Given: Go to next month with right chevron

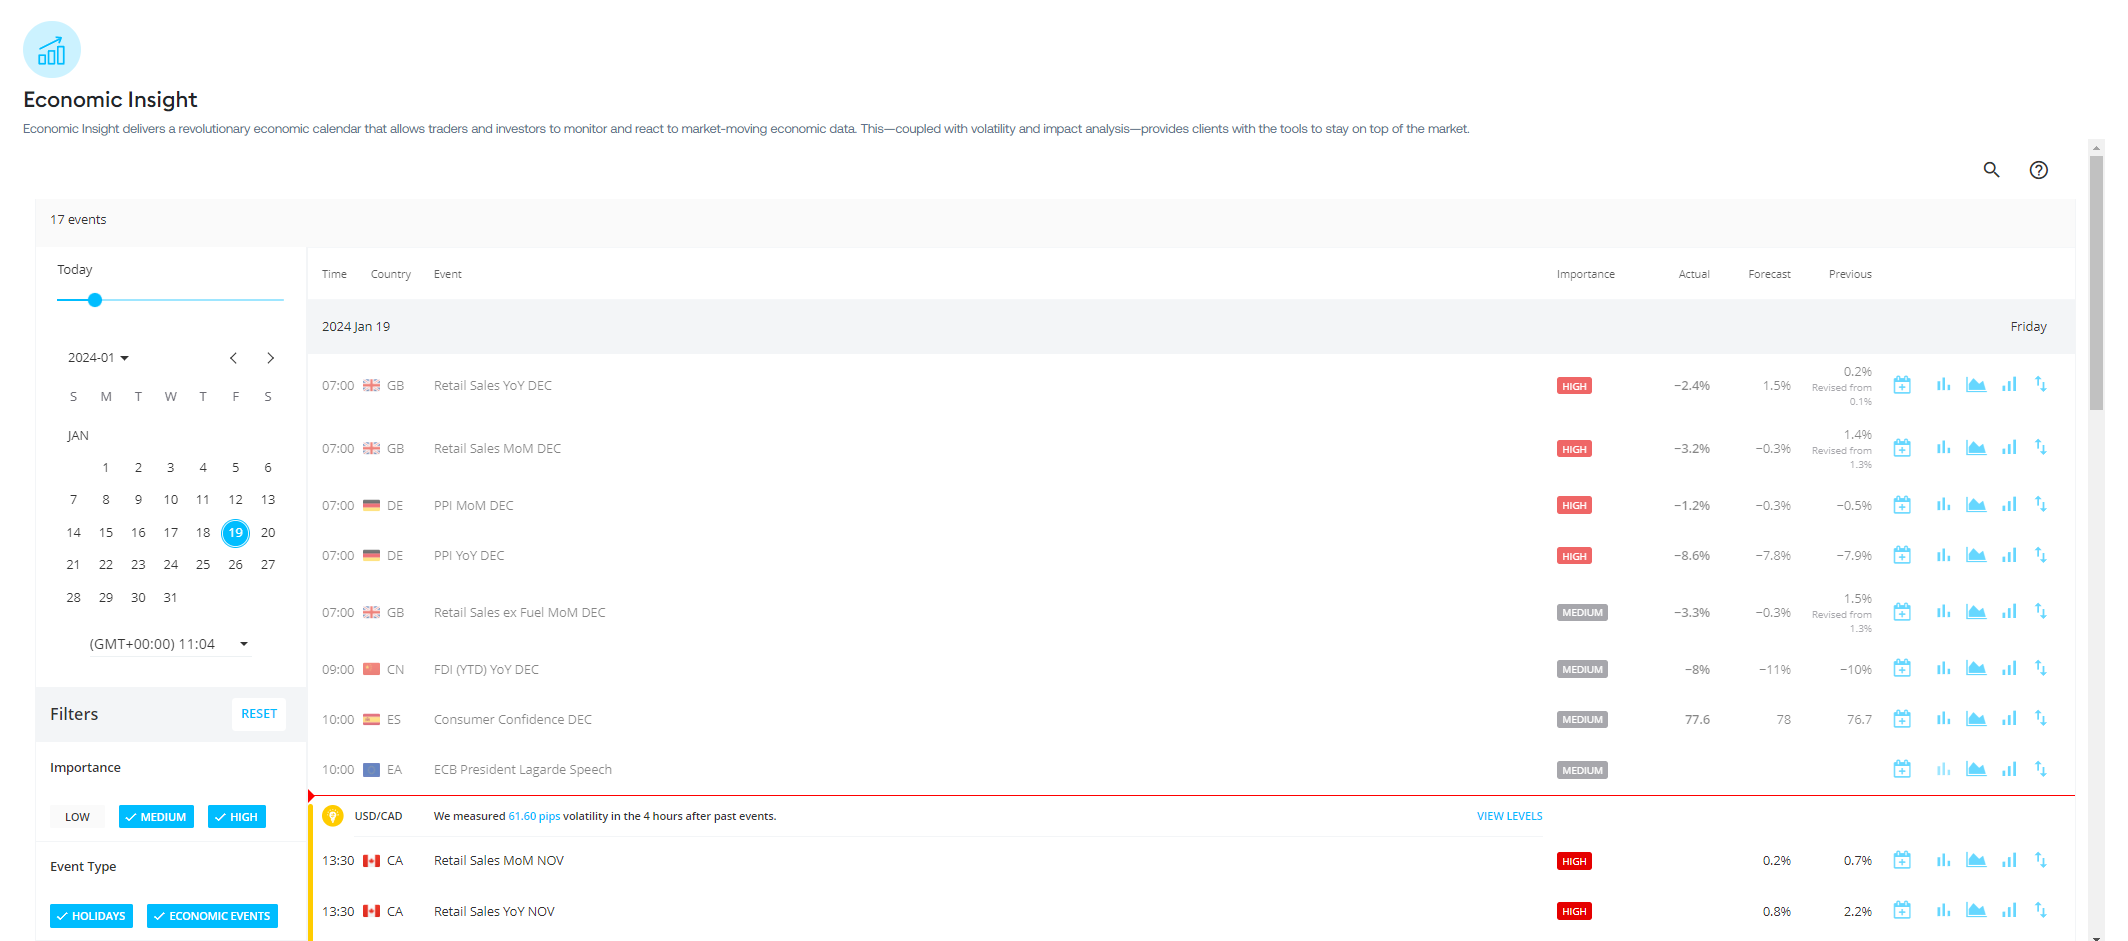Looking at the screenshot, I should tap(270, 358).
